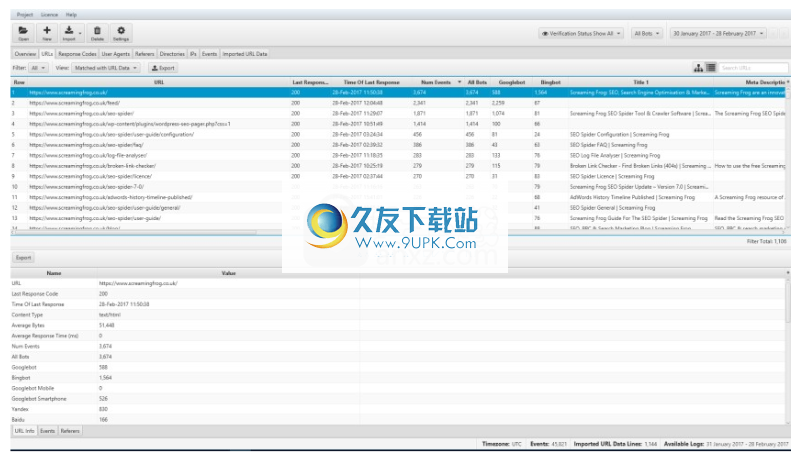Click the Import download icon
The width and height of the screenshot is (791, 453).
click(x=69, y=33)
